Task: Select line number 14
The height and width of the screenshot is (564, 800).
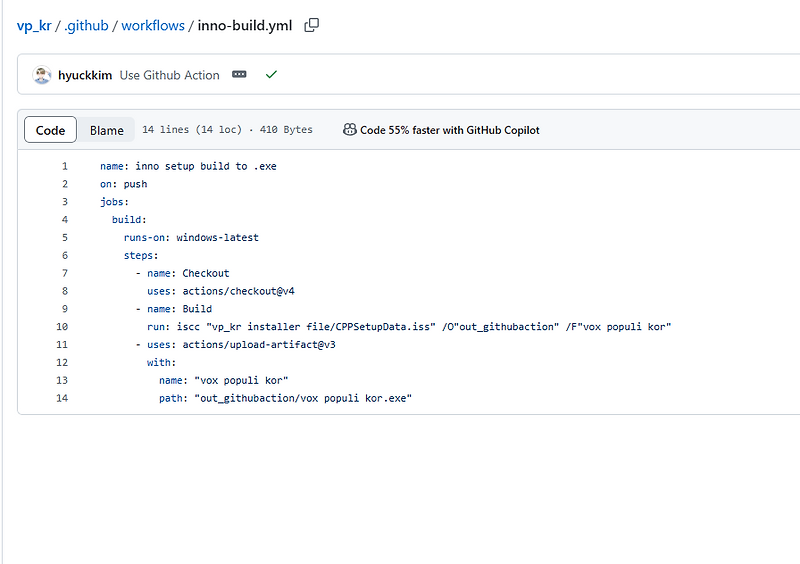Action: pyautogui.click(x=62, y=399)
